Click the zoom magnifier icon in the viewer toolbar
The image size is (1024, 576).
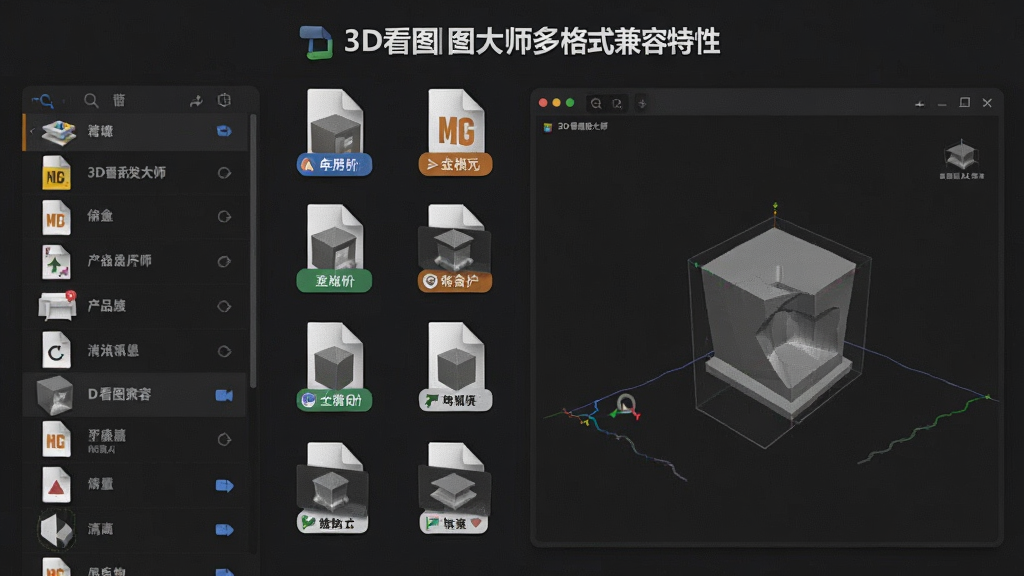tap(596, 103)
